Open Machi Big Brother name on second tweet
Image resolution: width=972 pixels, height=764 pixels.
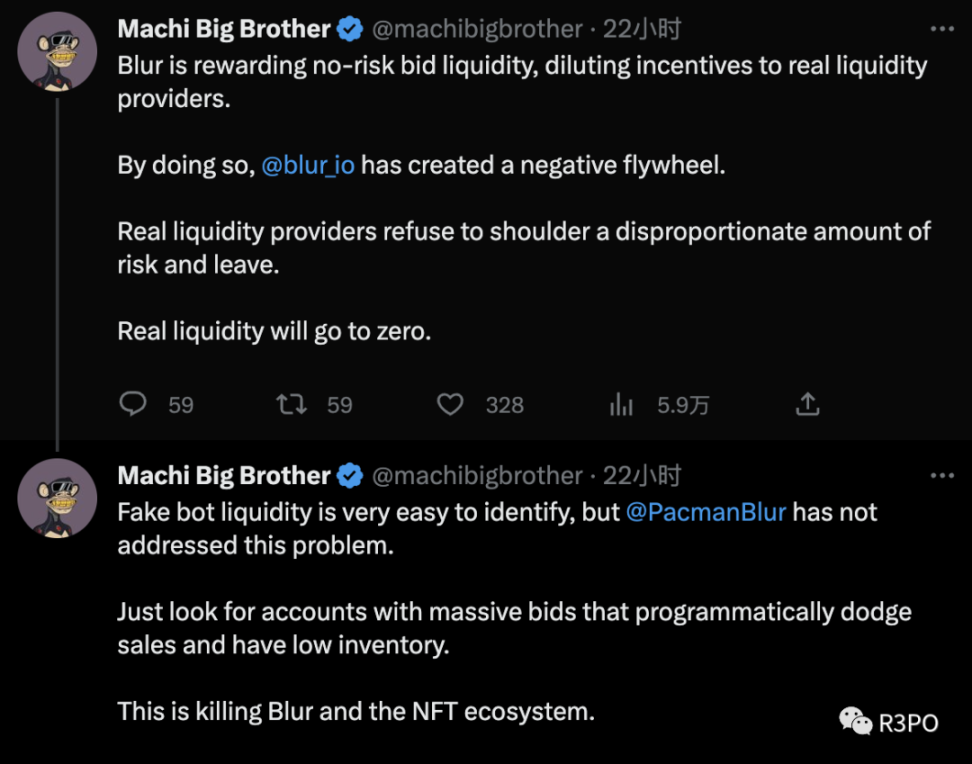coord(224,476)
